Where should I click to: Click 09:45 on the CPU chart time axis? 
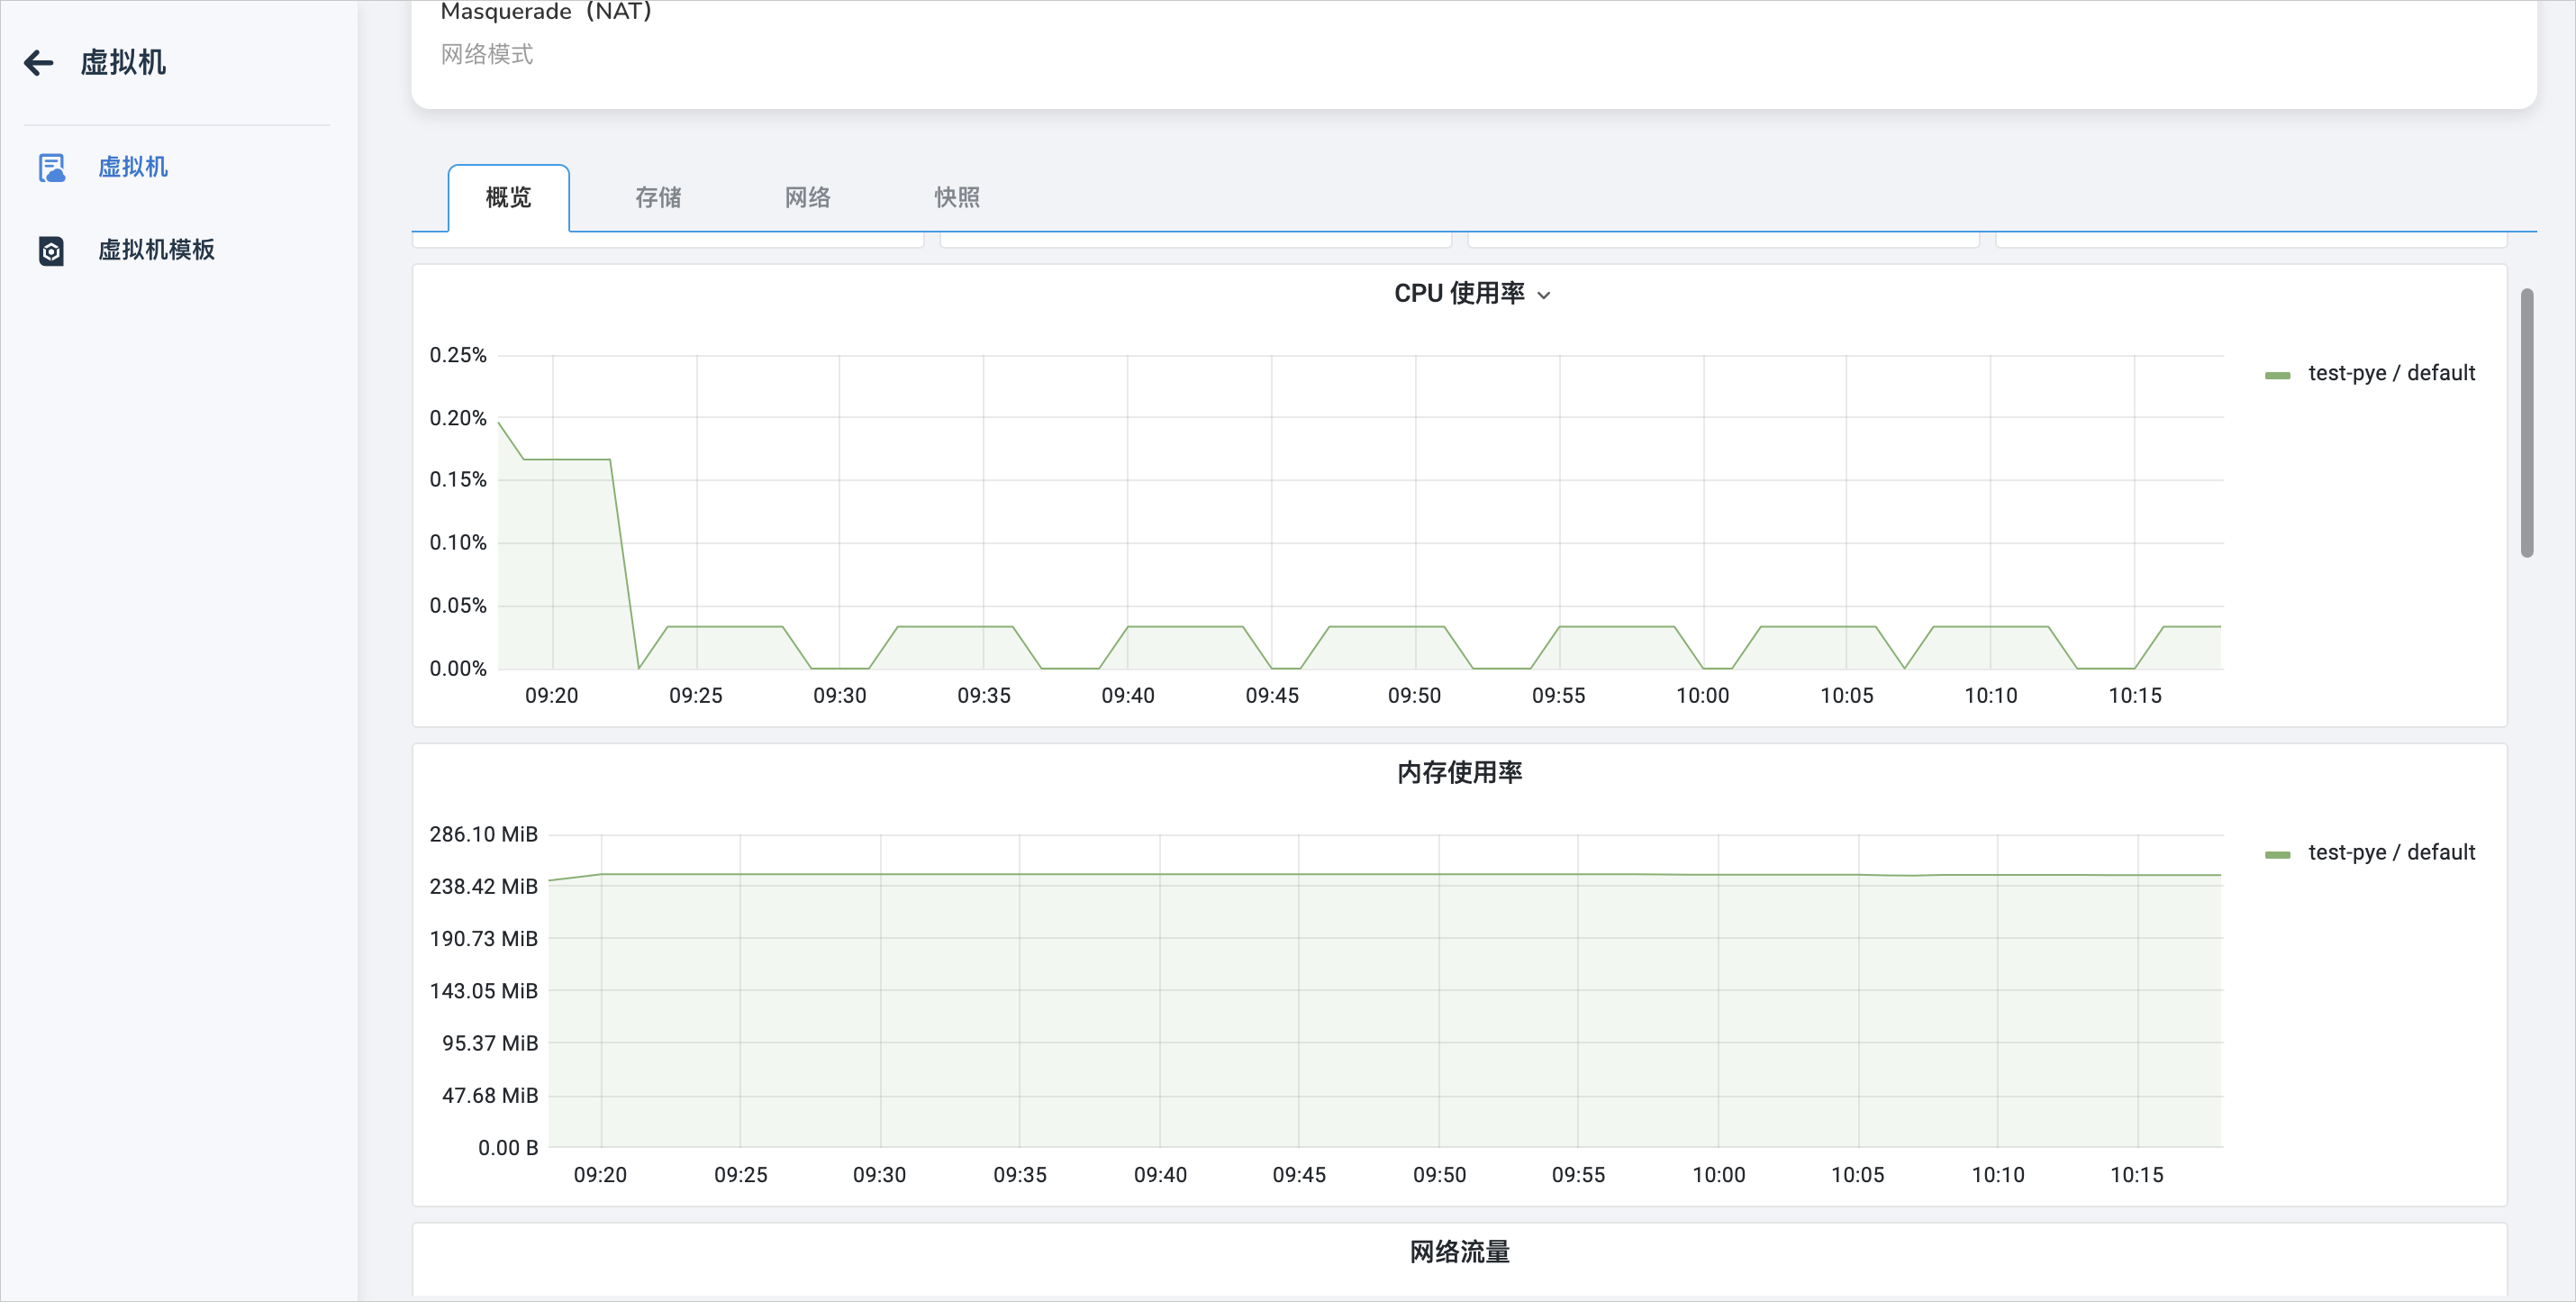click(1272, 696)
